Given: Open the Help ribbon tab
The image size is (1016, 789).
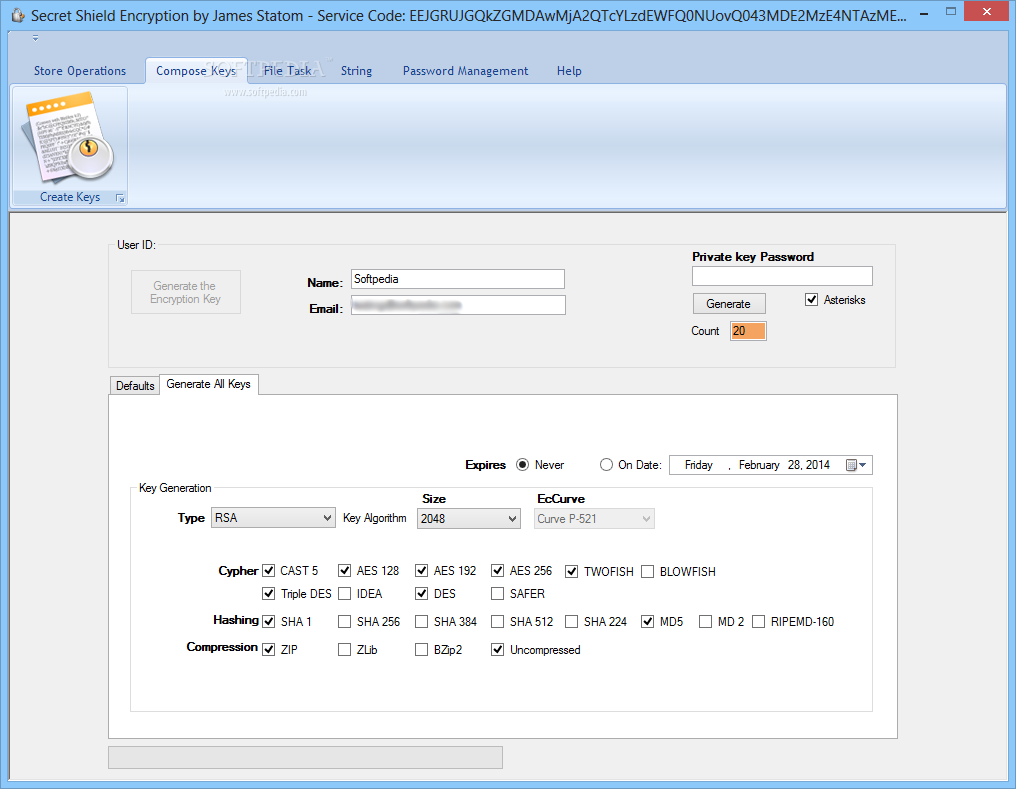Looking at the screenshot, I should (x=569, y=71).
